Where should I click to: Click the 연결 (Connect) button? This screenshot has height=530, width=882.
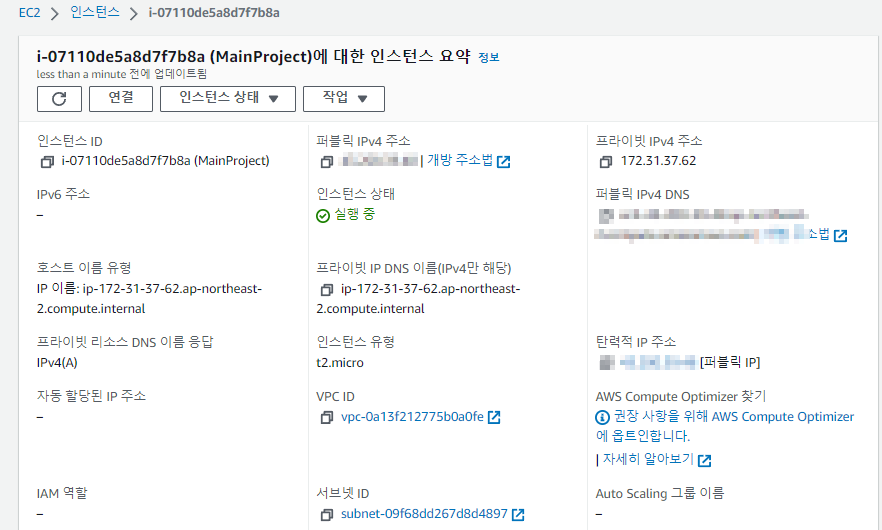(x=121, y=99)
